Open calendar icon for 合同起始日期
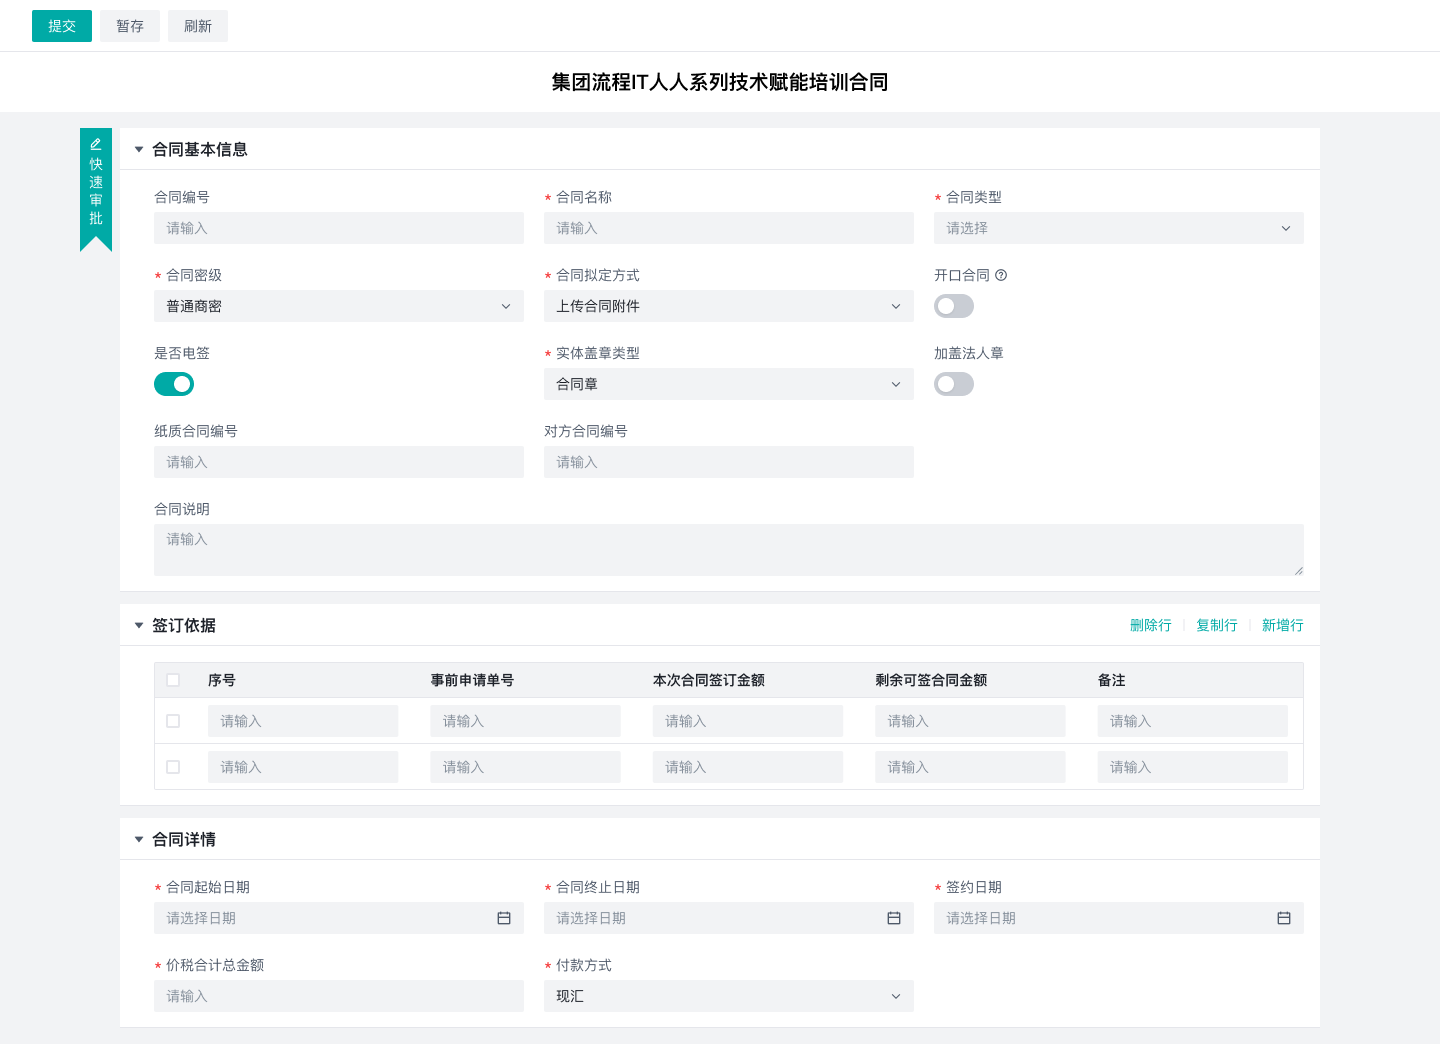Viewport: 1440px width, 1044px height. pos(504,918)
